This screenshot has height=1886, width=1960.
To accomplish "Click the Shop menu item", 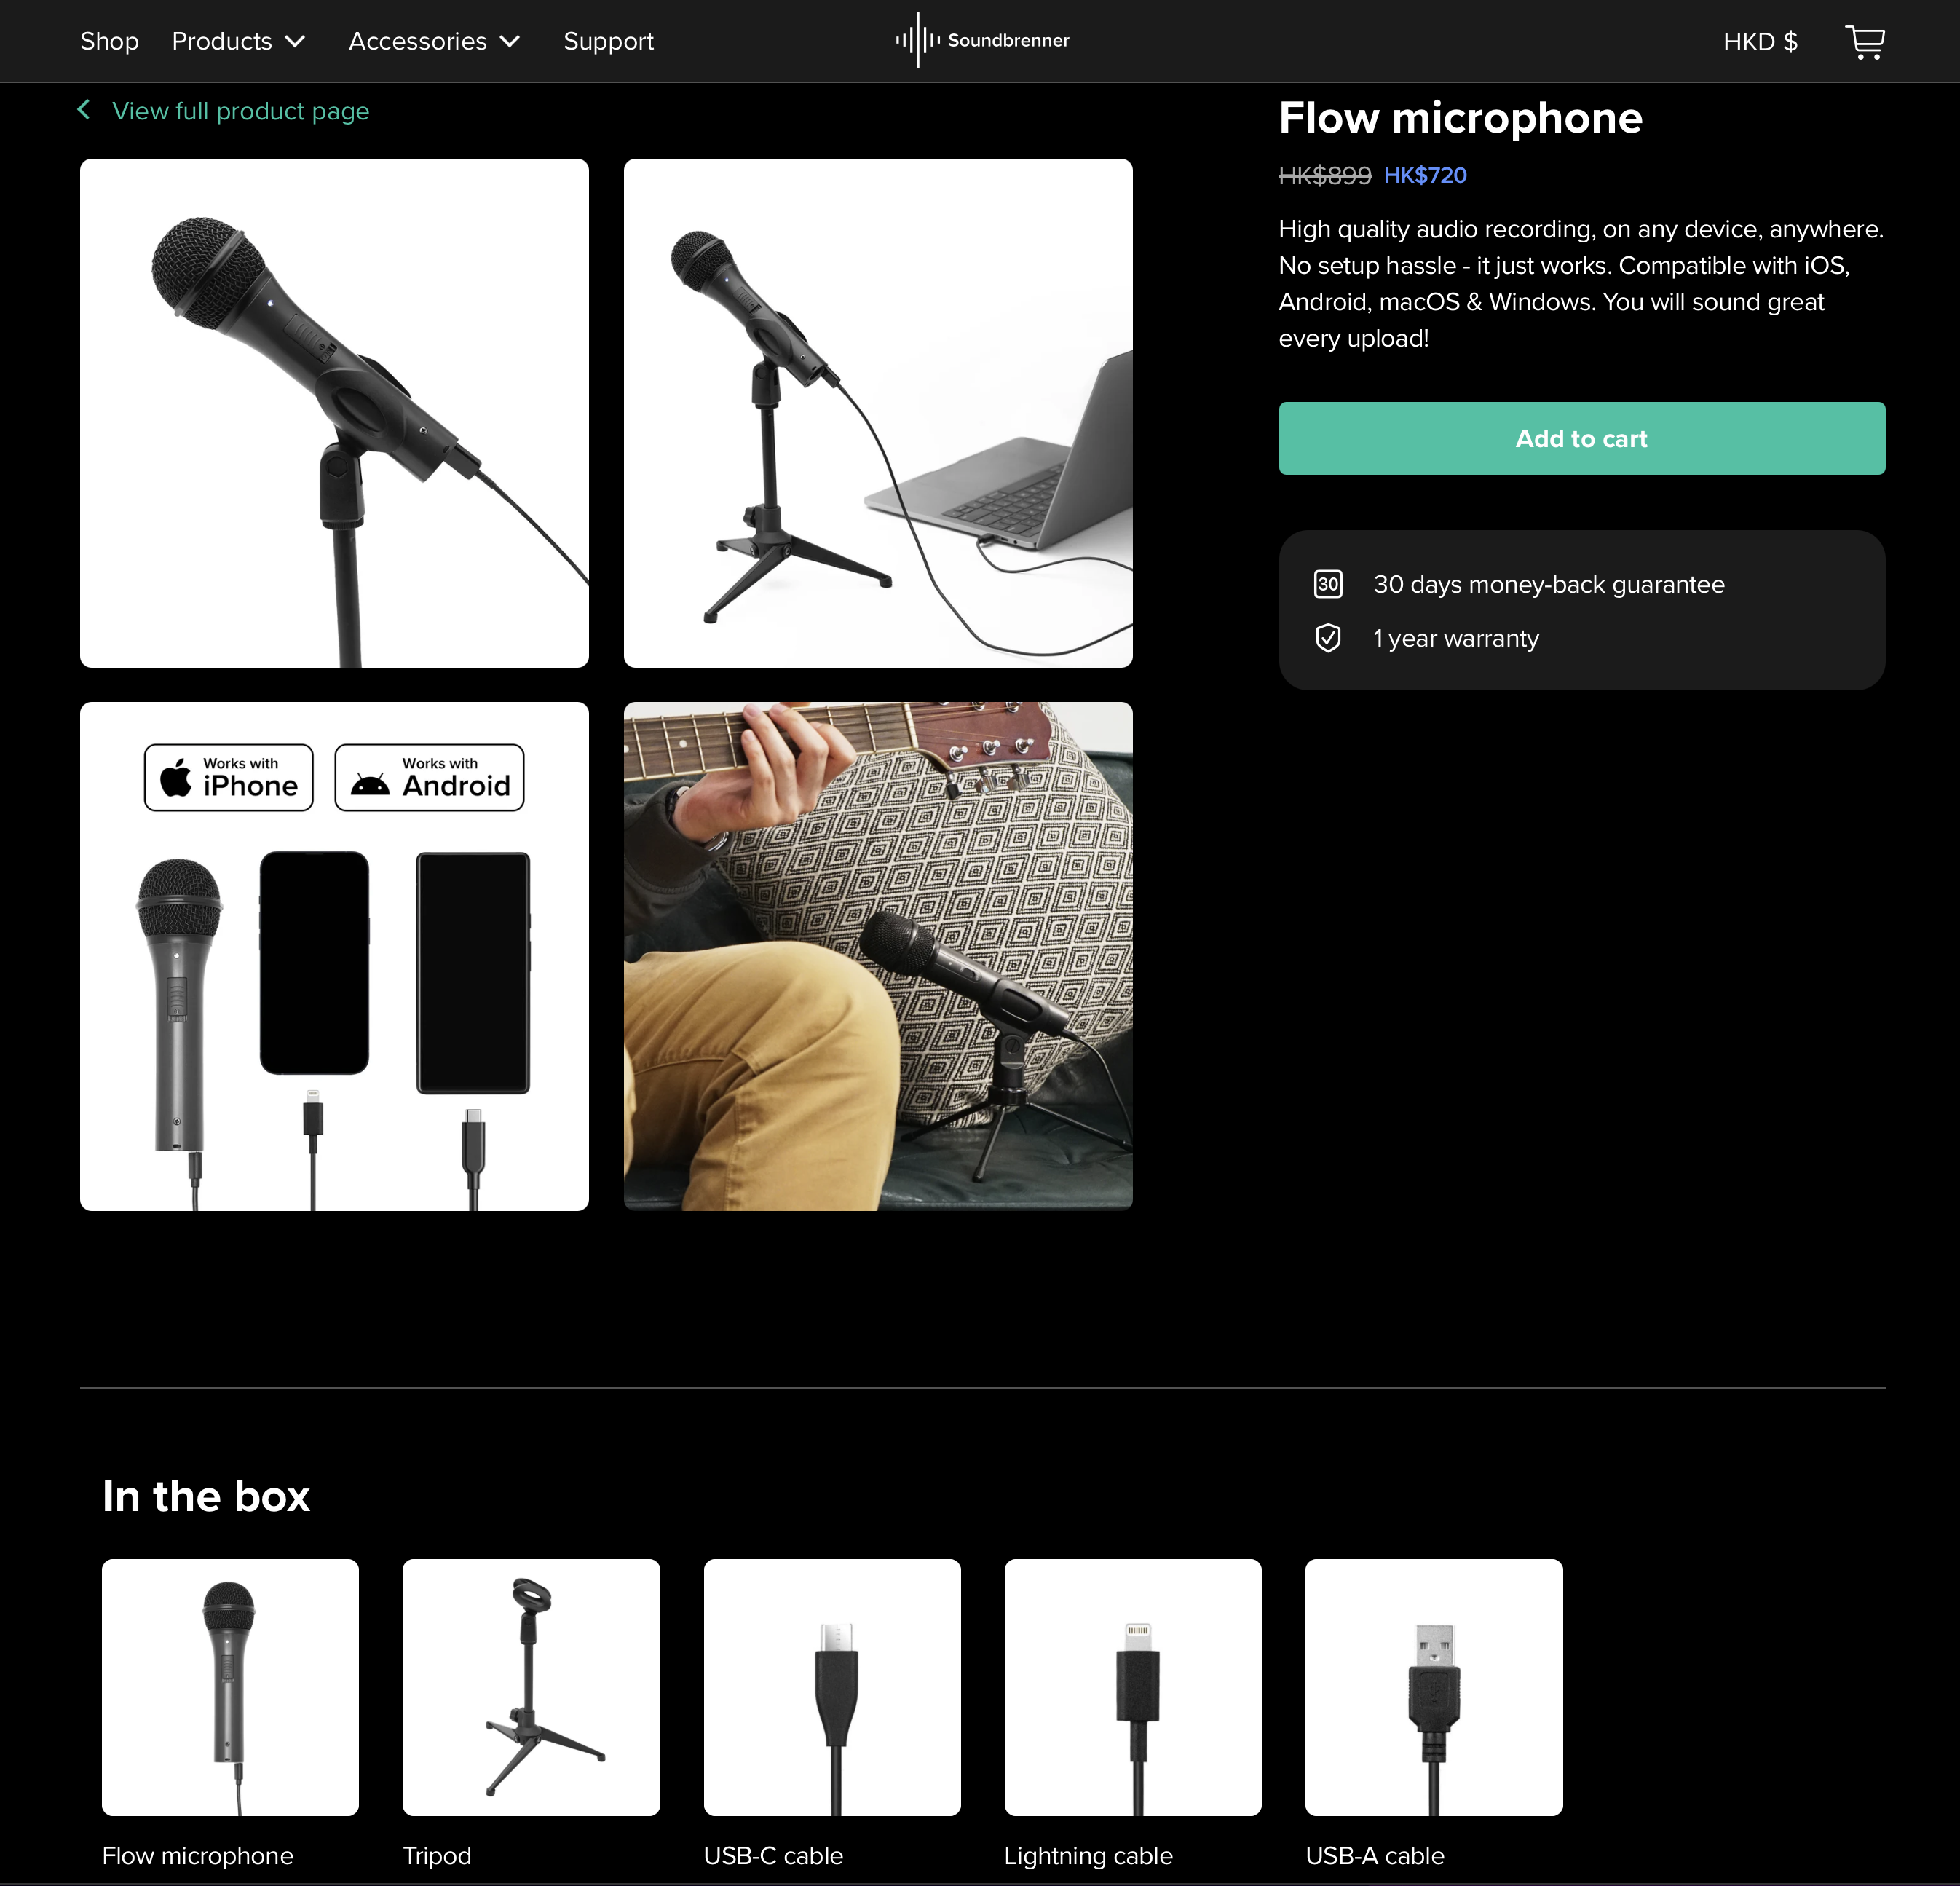I will coord(108,40).
